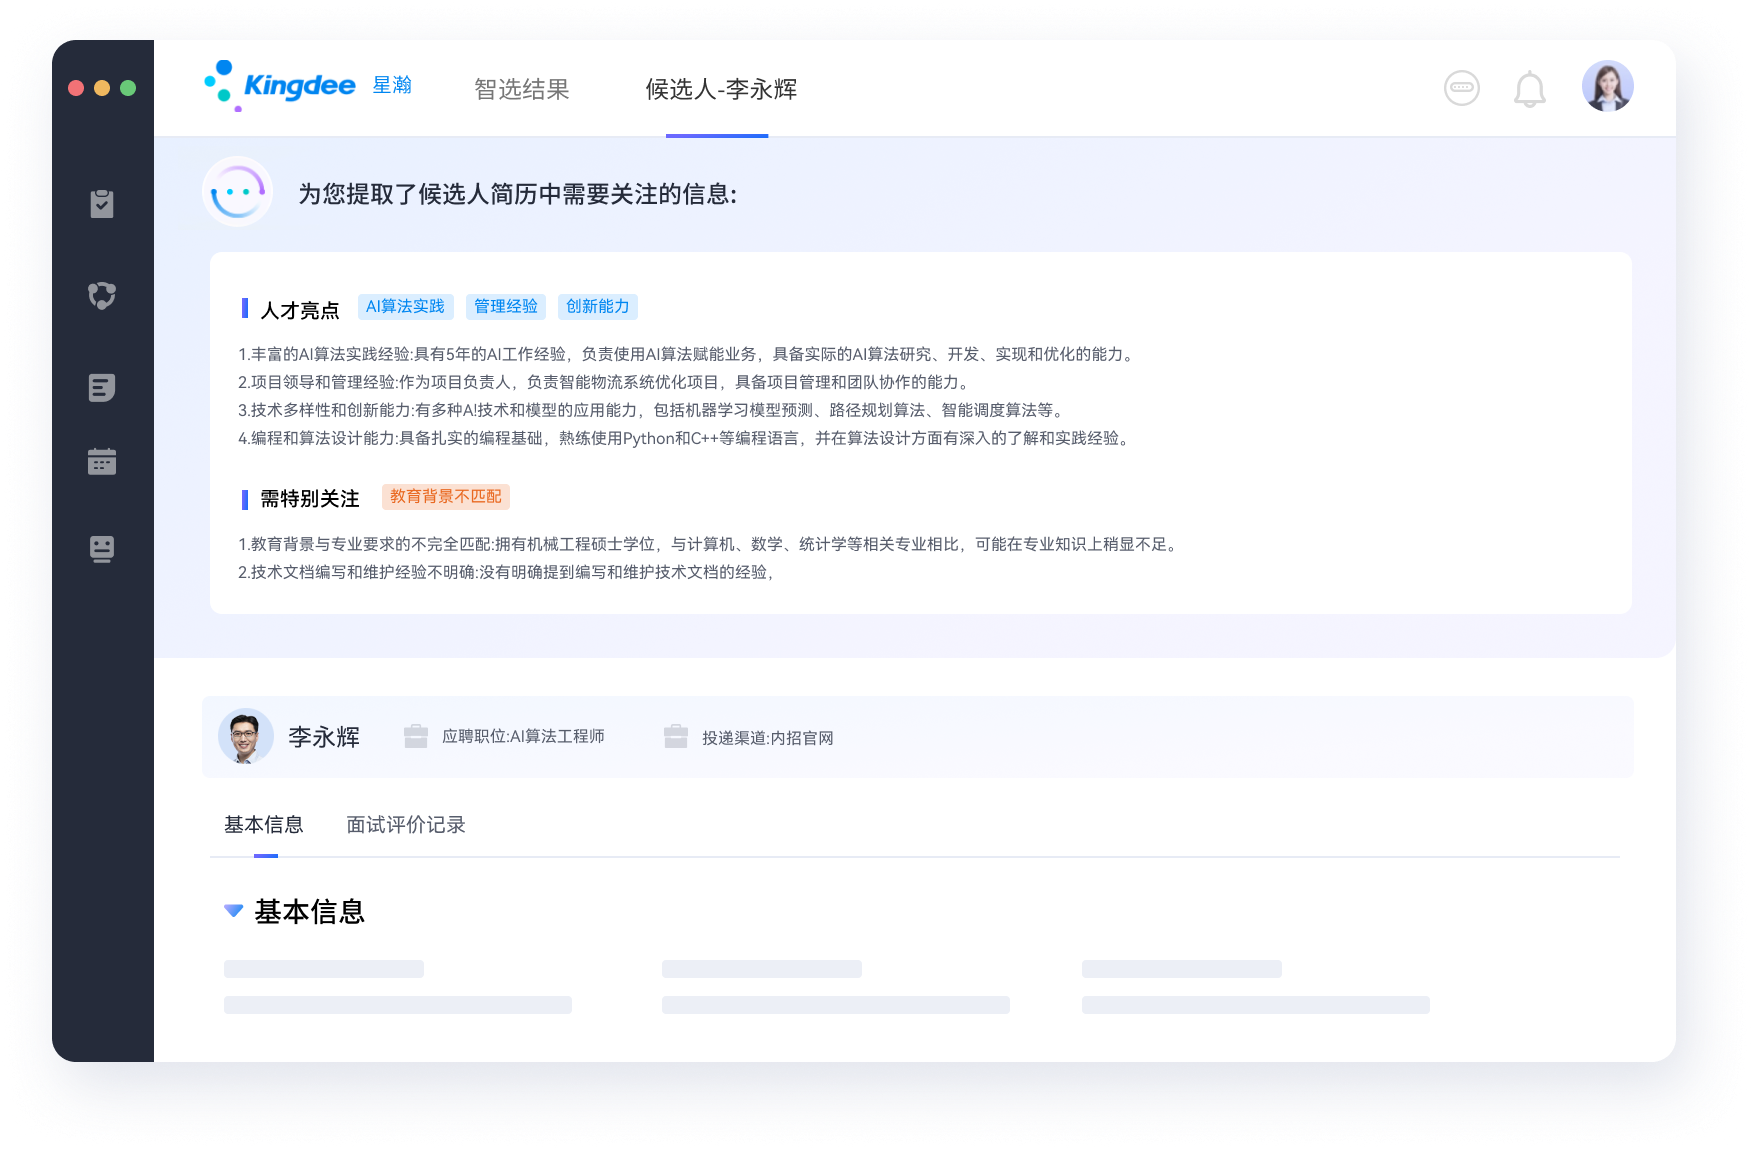This screenshot has width=1752, height=1150.
Task: Click the 教育背景不匹配 warning tag
Action: 445,497
